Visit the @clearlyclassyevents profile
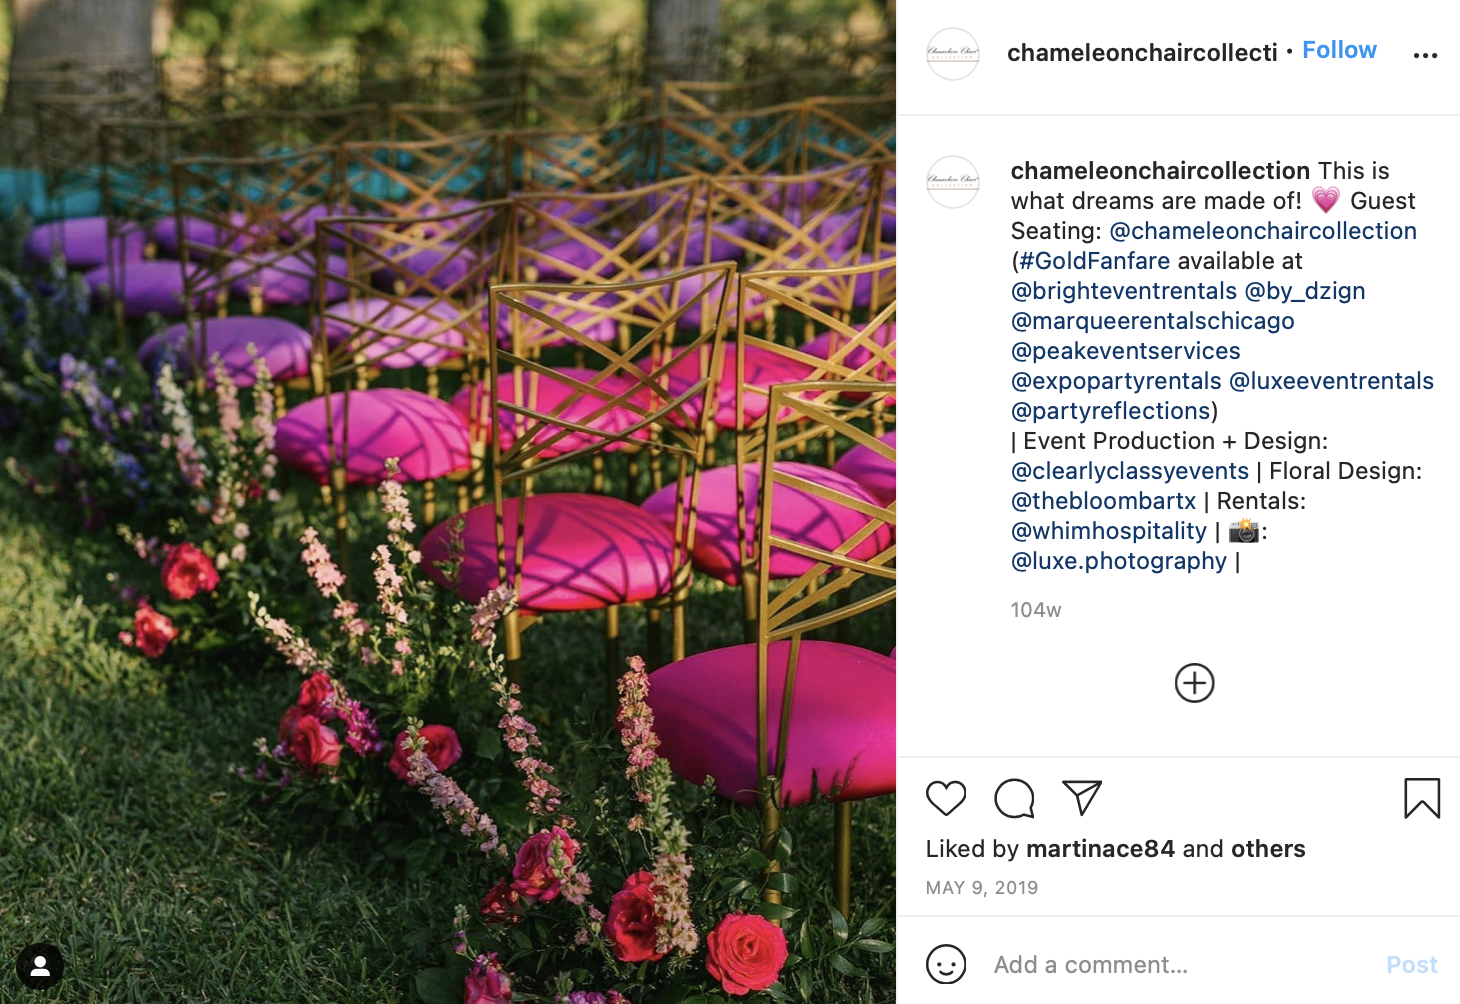Viewport: 1460px width, 1004px height. tap(1130, 471)
